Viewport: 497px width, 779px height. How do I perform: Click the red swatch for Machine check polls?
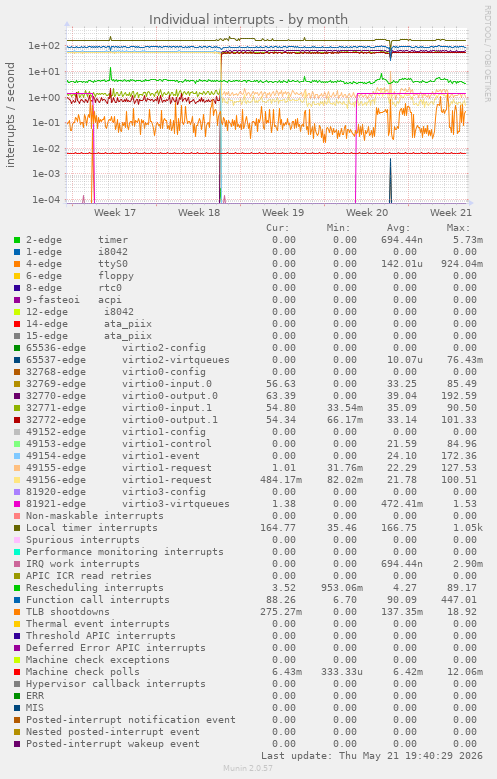[x=17, y=672]
